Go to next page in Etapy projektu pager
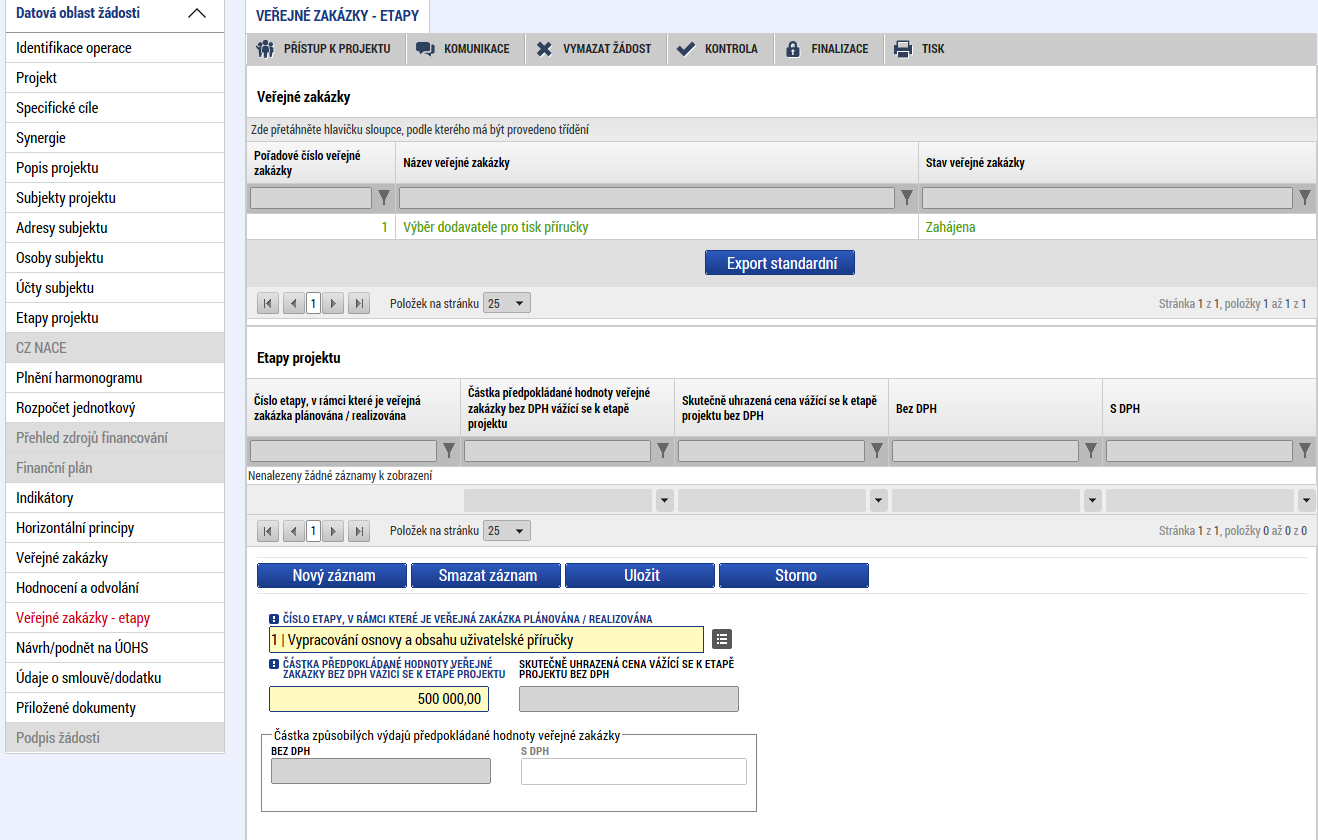The image size is (1318, 840). [333, 531]
